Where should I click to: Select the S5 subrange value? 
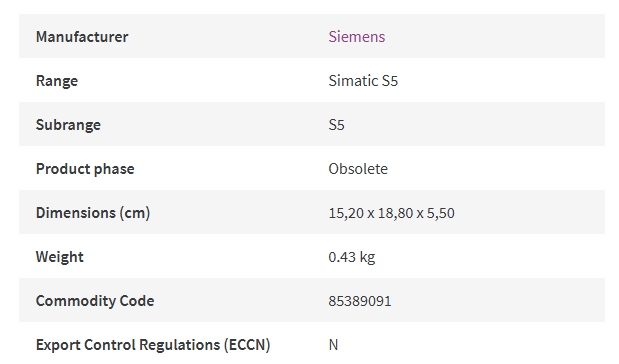336,125
